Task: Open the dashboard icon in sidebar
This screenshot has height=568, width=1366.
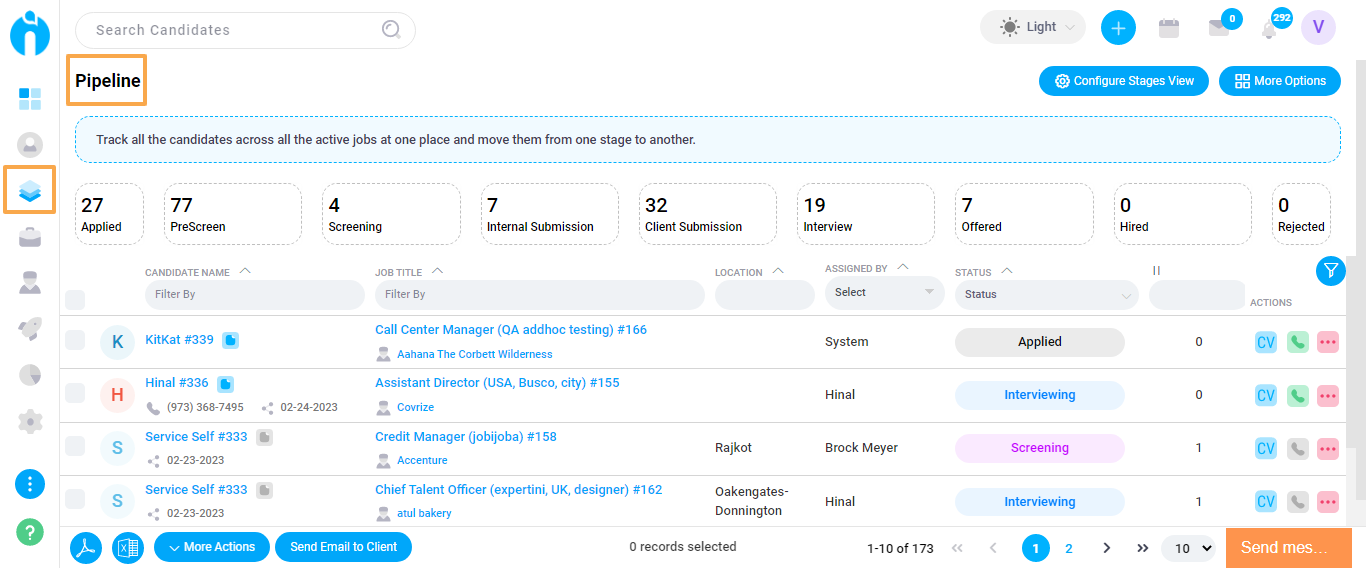Action: click(x=30, y=99)
